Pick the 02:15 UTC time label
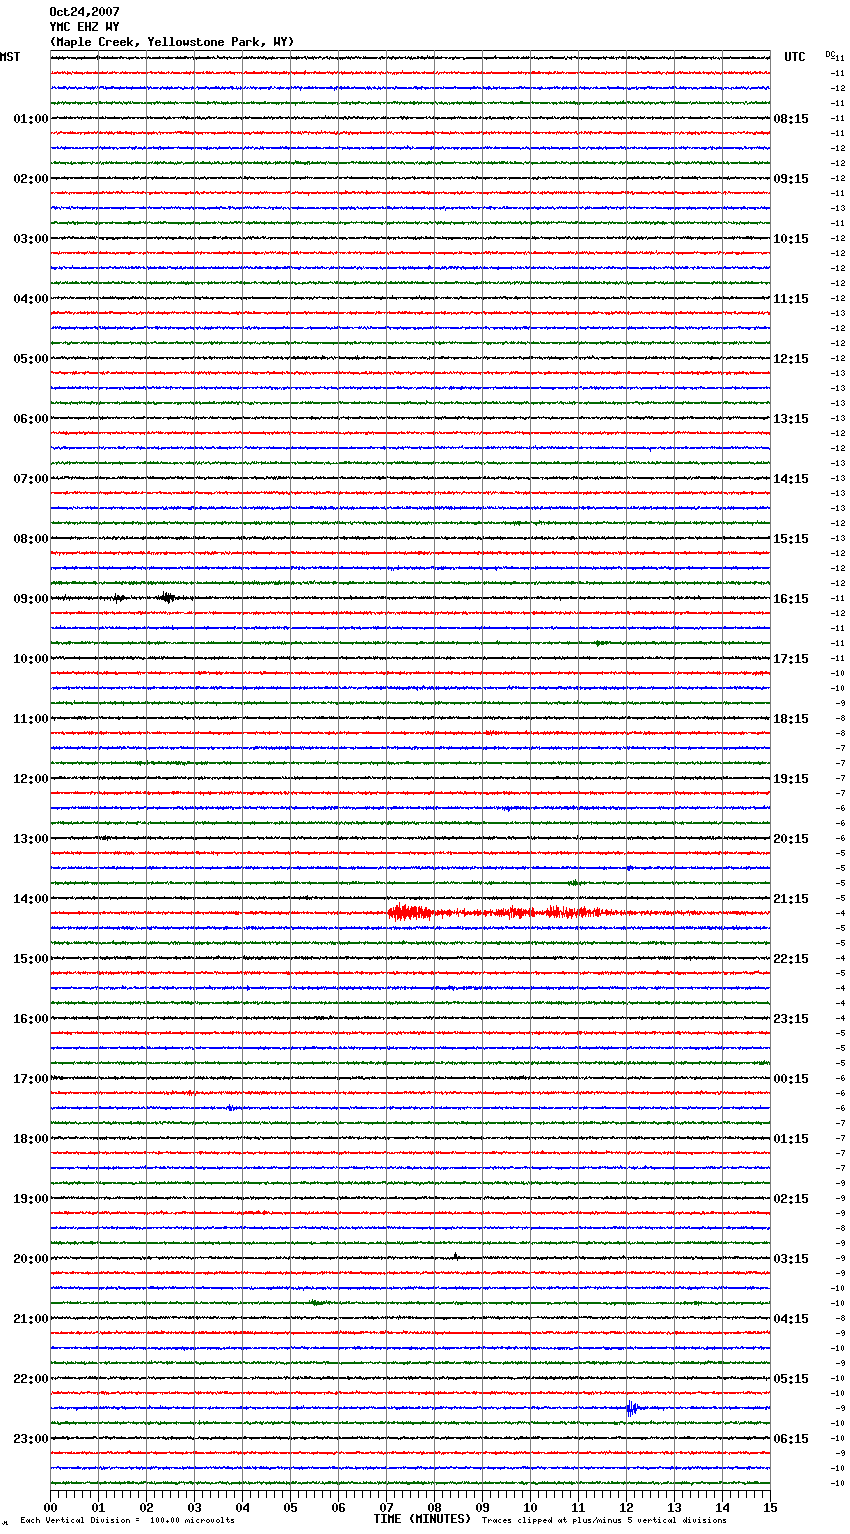This screenshot has width=850, height=1534. pyautogui.click(x=791, y=1199)
